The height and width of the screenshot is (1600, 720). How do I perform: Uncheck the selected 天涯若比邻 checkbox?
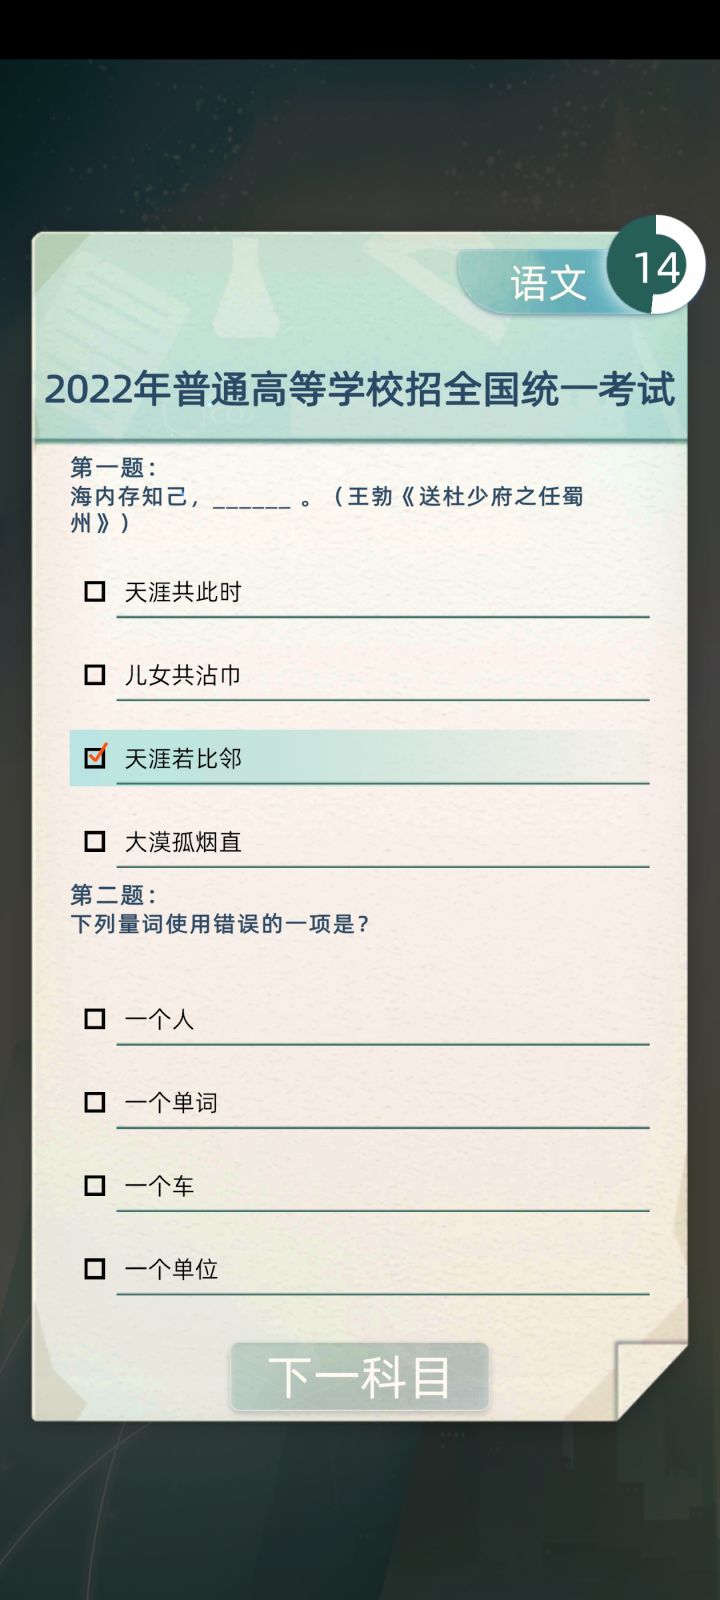click(x=95, y=757)
